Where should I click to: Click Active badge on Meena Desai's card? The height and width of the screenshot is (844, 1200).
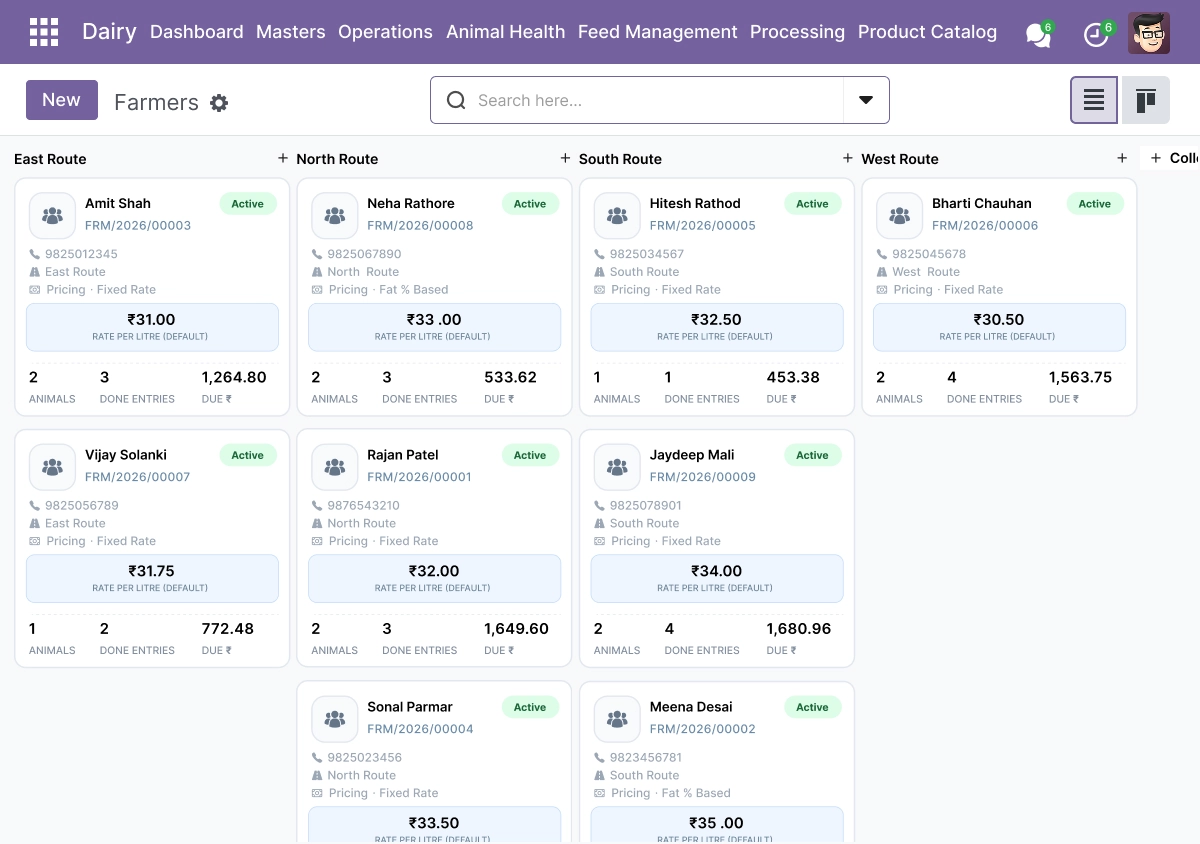813,707
